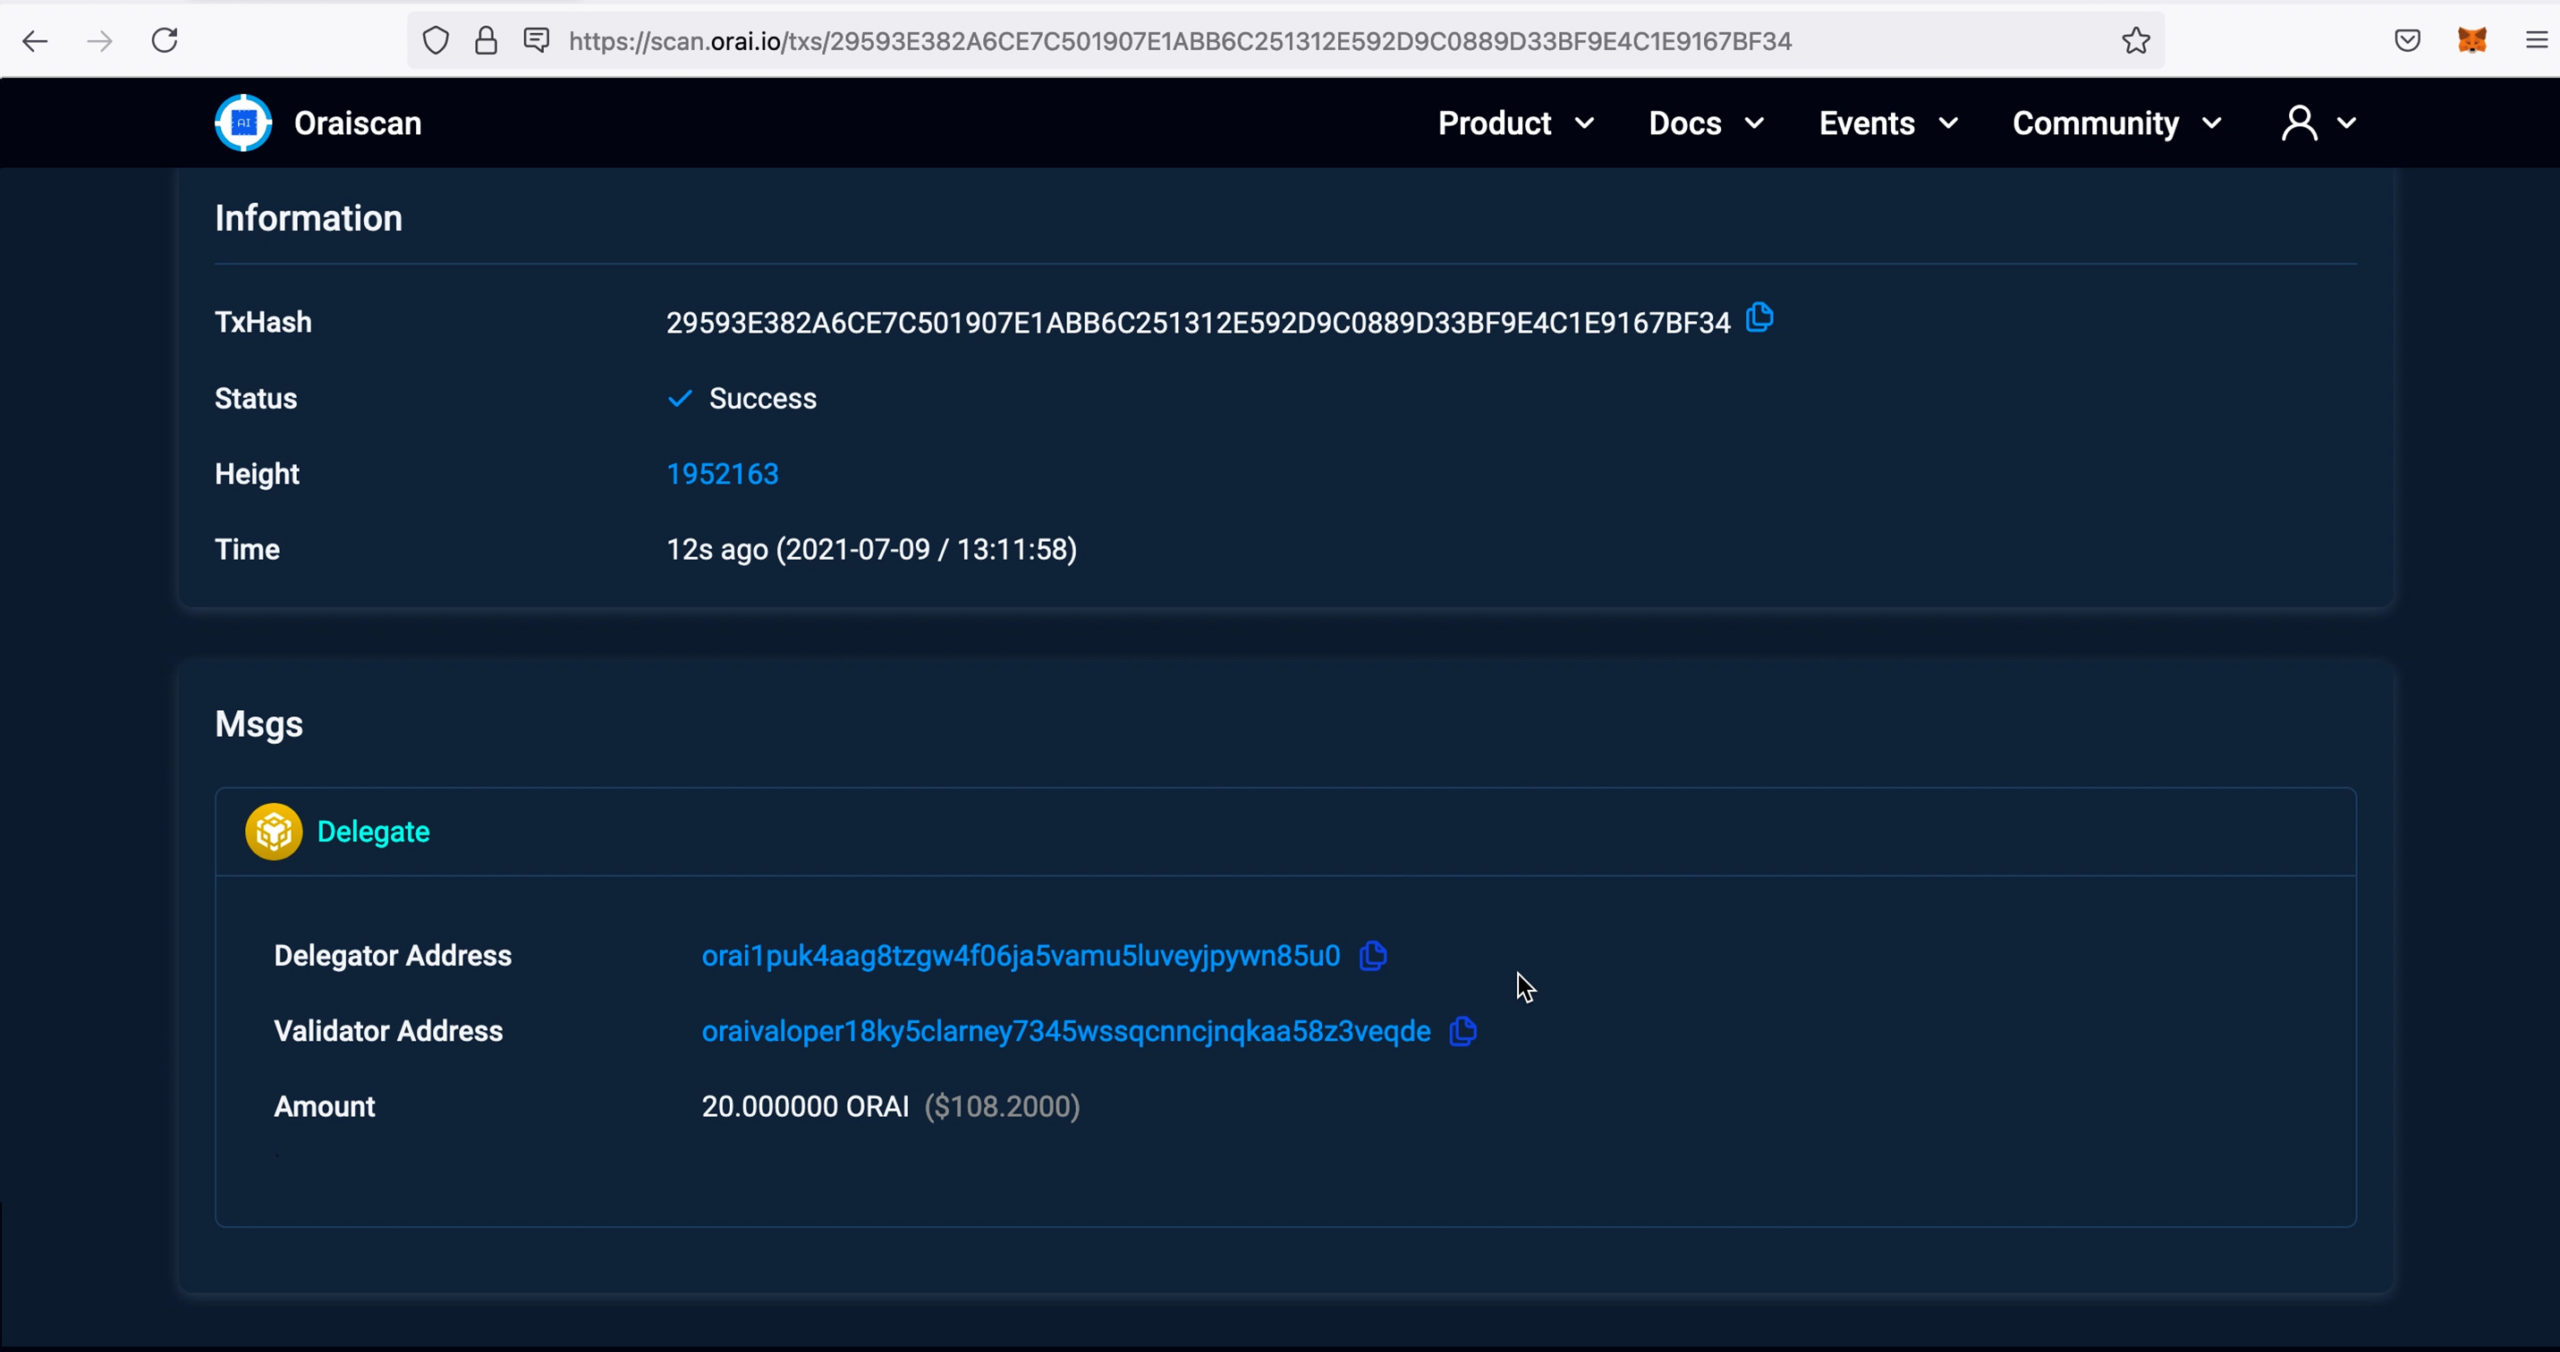Click the Information section heading
The width and height of the screenshot is (2560, 1352).
pyautogui.click(x=308, y=218)
